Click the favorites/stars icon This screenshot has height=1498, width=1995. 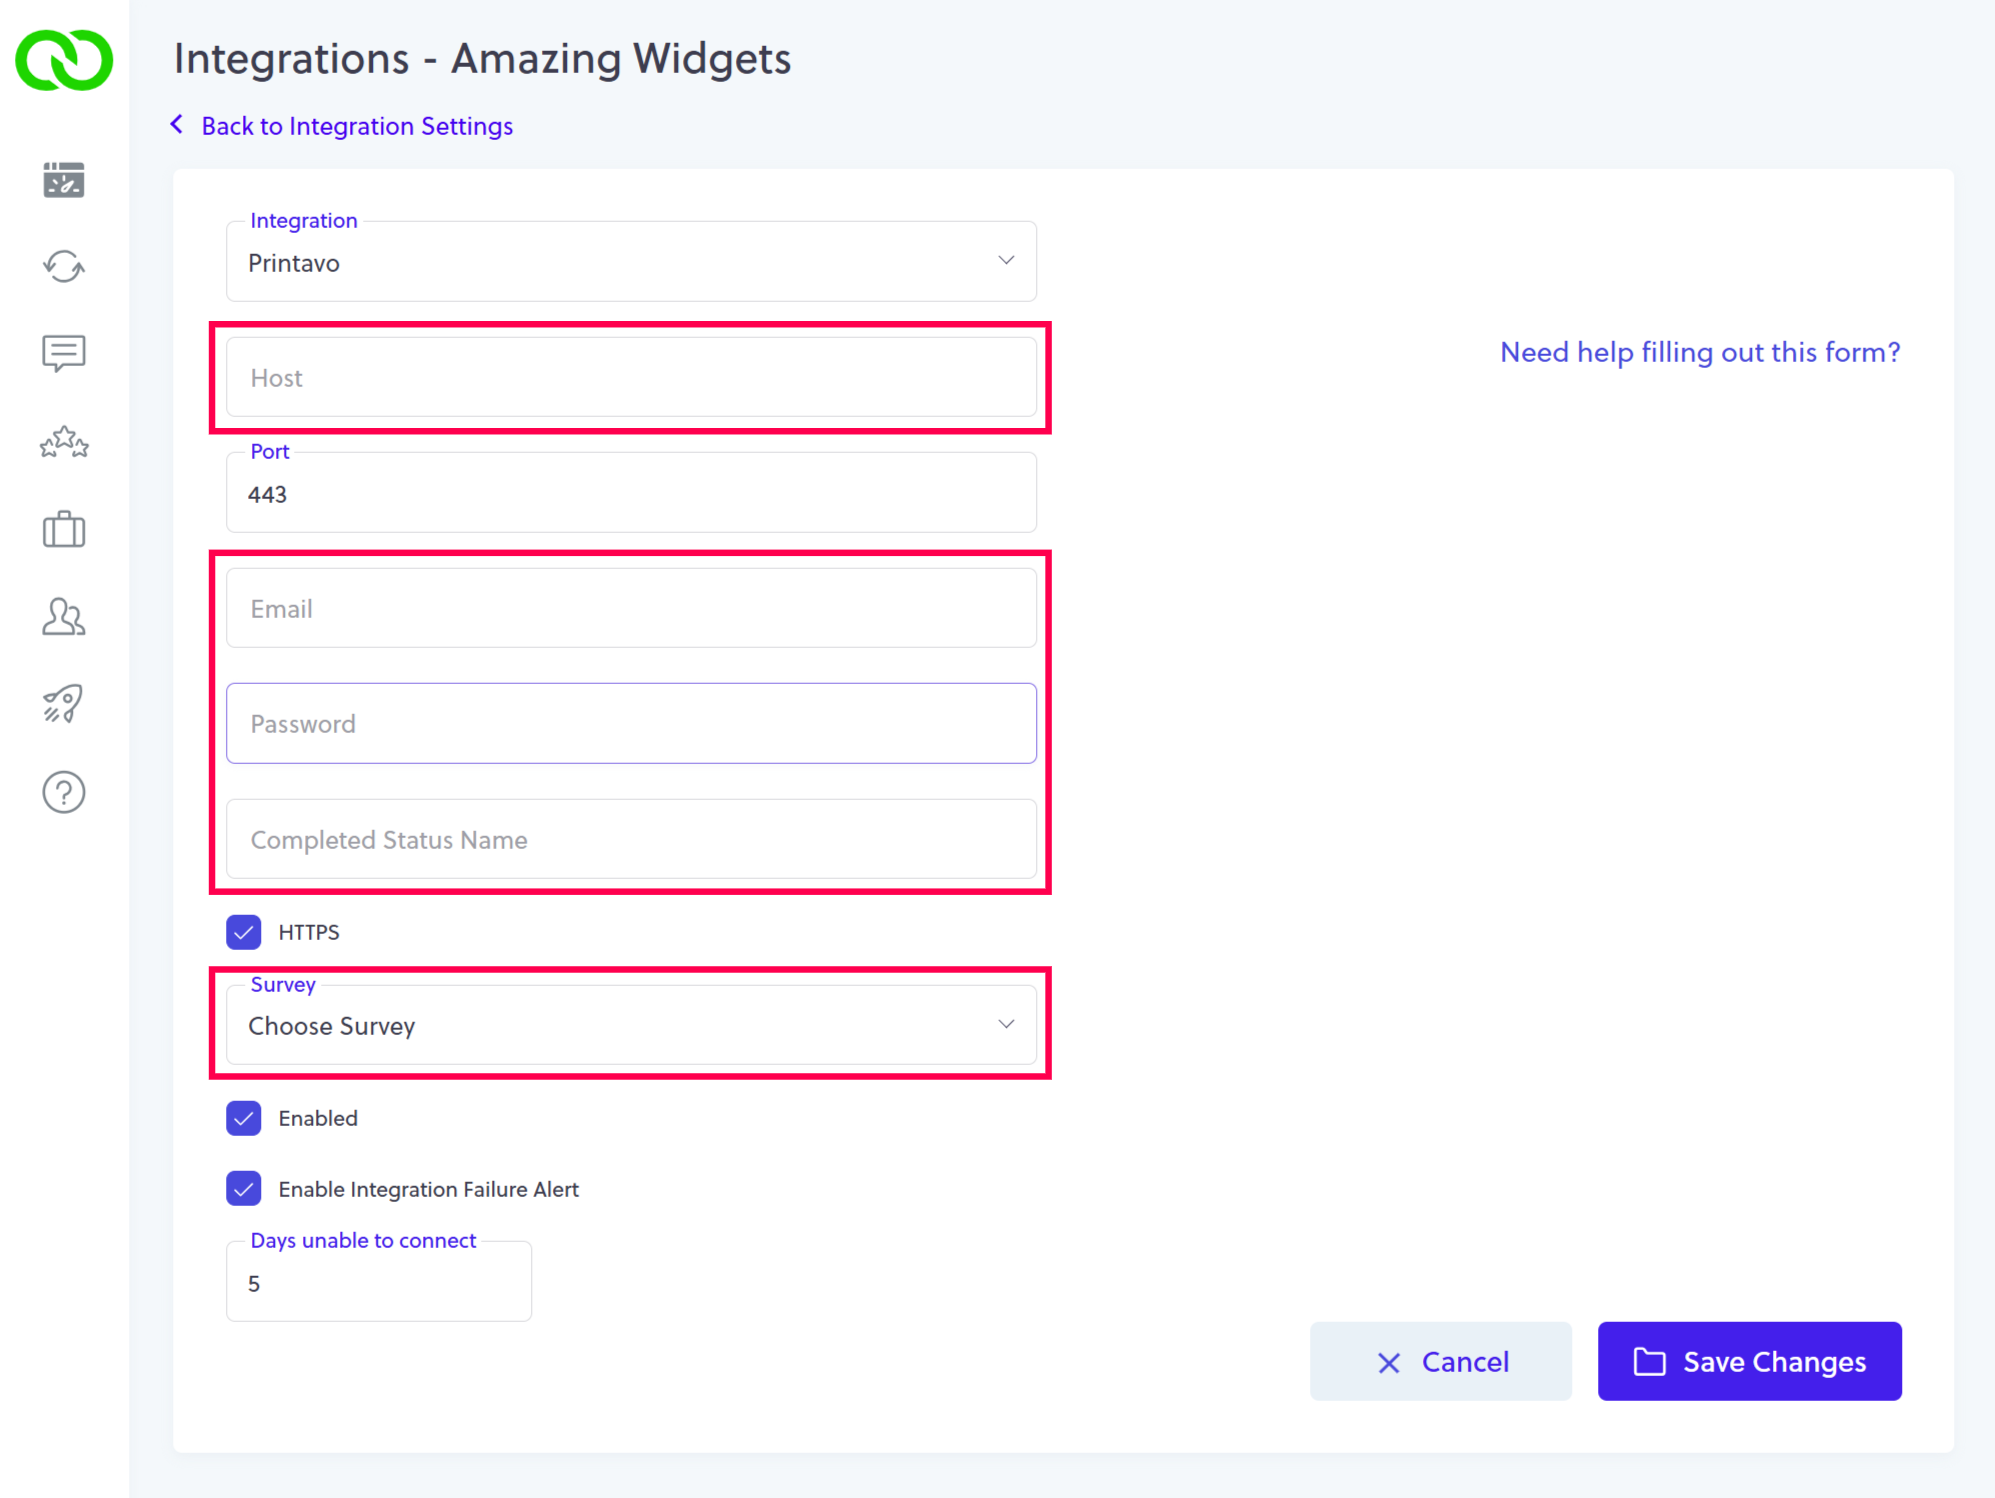63,442
